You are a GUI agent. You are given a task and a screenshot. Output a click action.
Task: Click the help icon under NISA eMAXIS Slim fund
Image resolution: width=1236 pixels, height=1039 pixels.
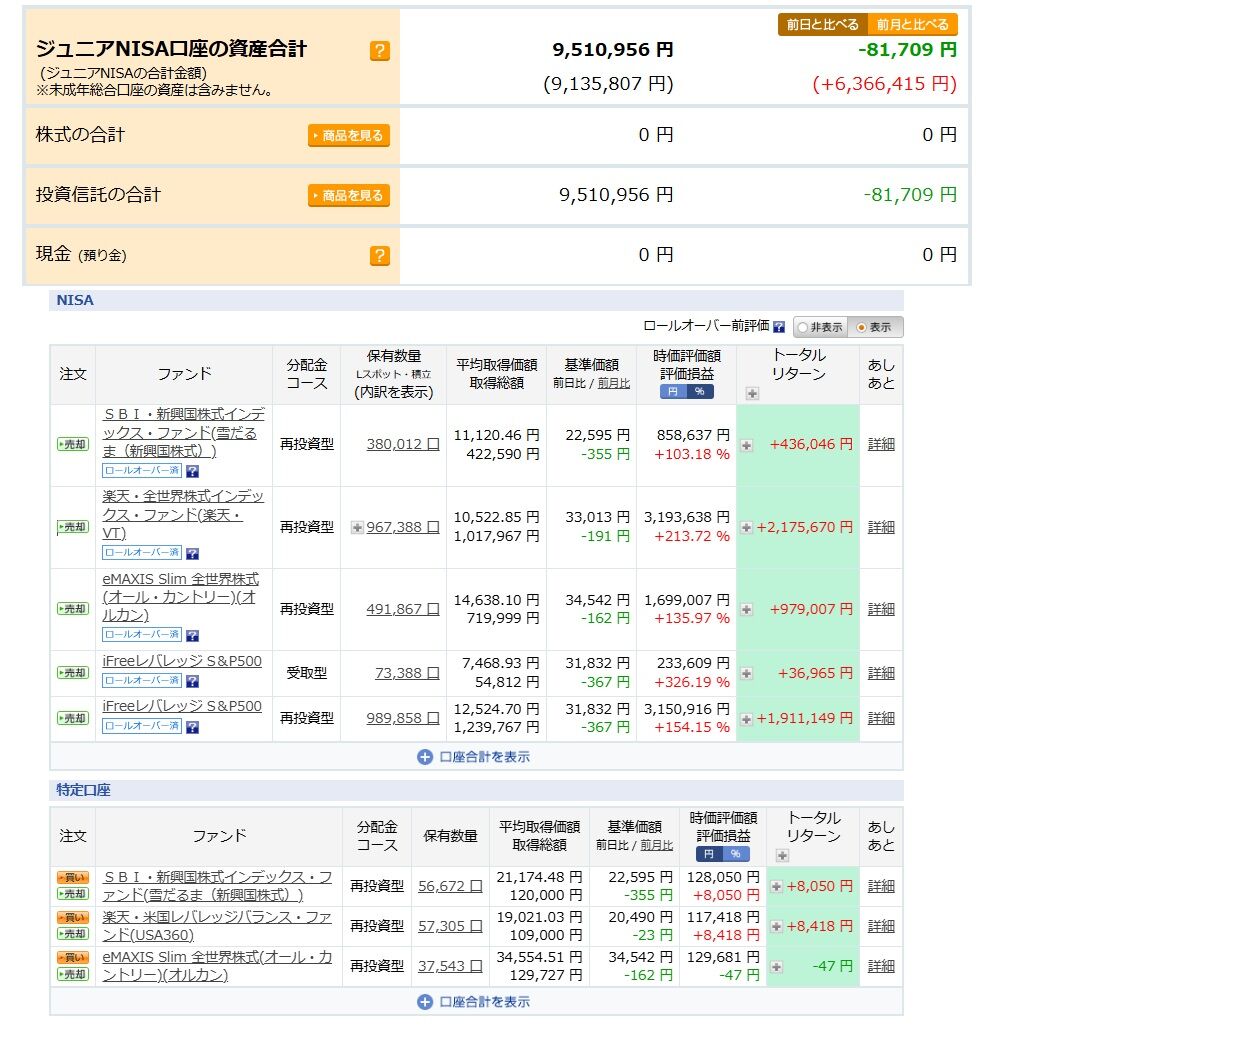[x=192, y=635]
